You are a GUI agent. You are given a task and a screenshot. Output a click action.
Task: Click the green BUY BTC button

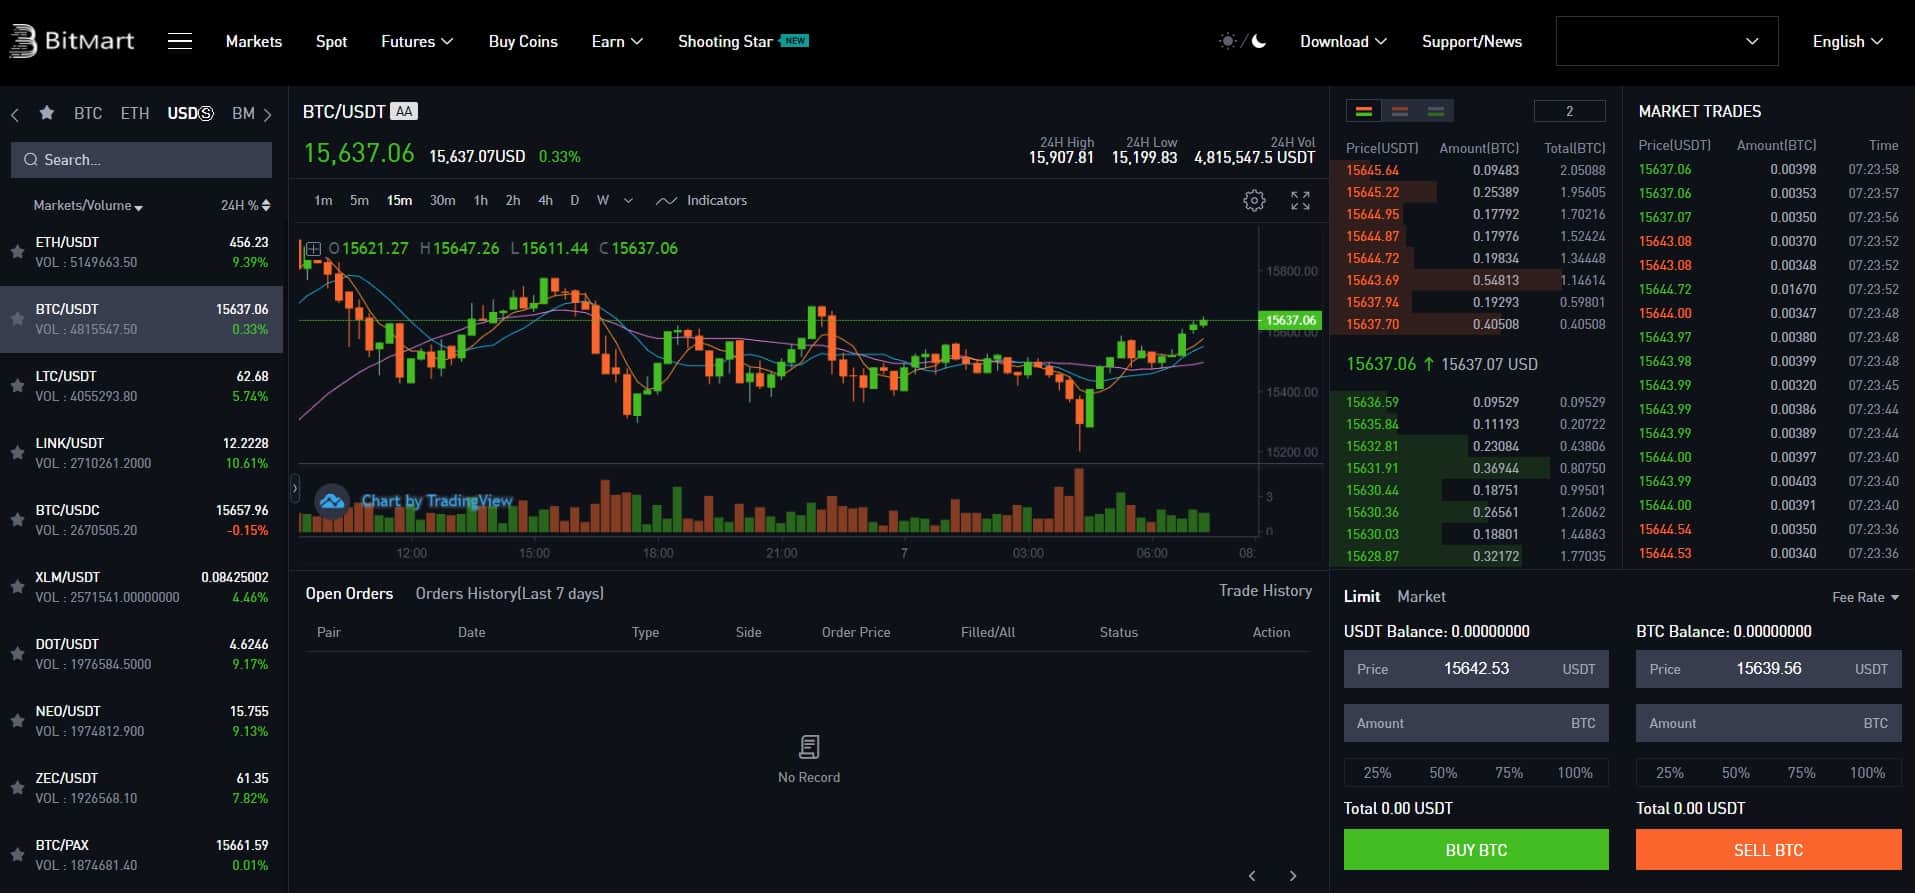[x=1476, y=850]
